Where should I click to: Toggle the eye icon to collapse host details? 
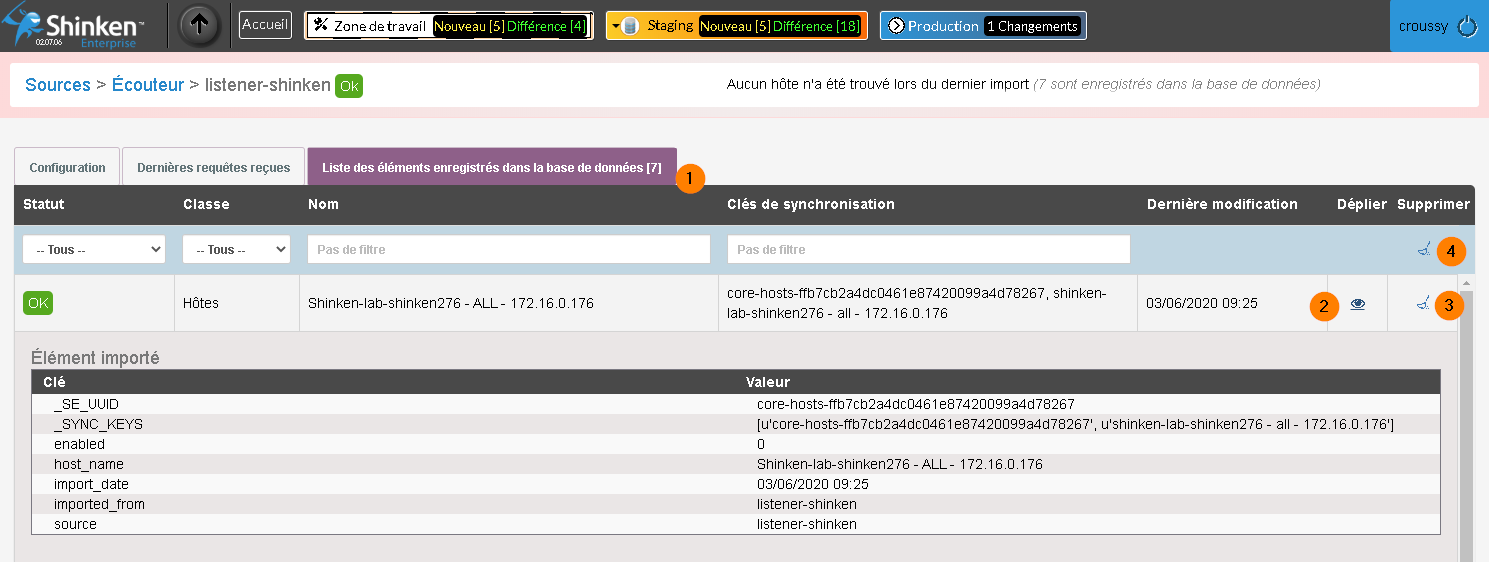click(x=1357, y=304)
